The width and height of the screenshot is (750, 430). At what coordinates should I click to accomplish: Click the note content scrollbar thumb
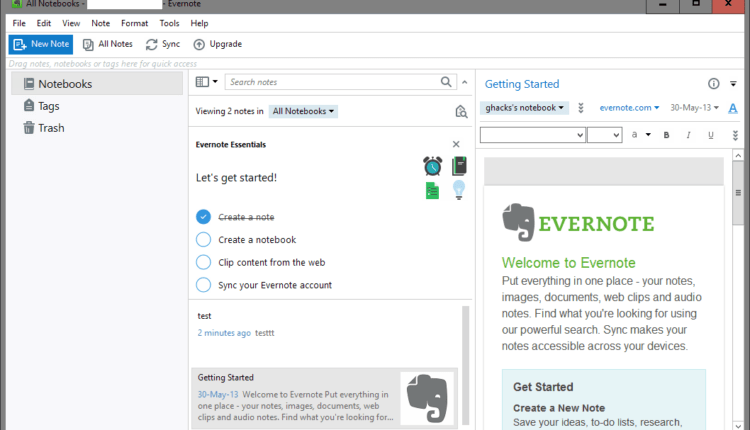(x=738, y=193)
